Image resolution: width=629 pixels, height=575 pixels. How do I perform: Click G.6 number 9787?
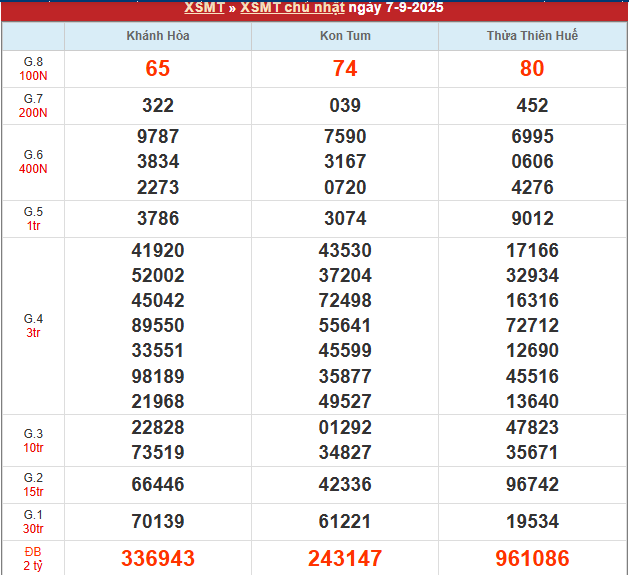point(158,136)
